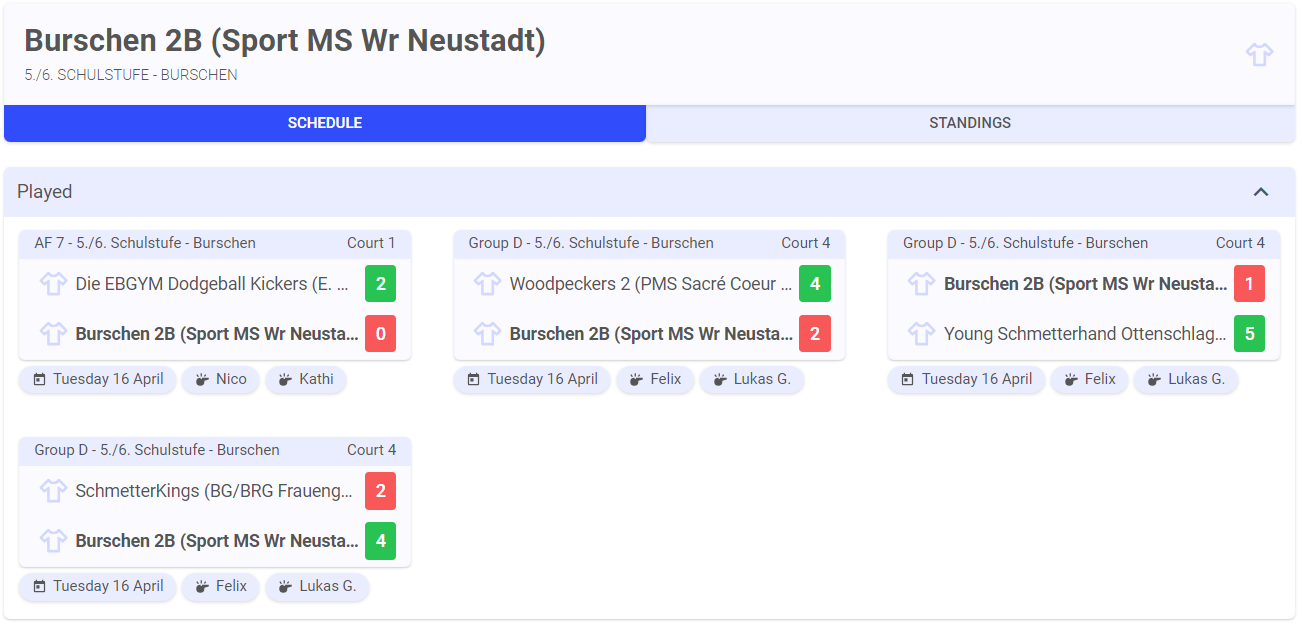
Task: Open Young Schmetterhand Ottenschlag team
Action: (1085, 334)
